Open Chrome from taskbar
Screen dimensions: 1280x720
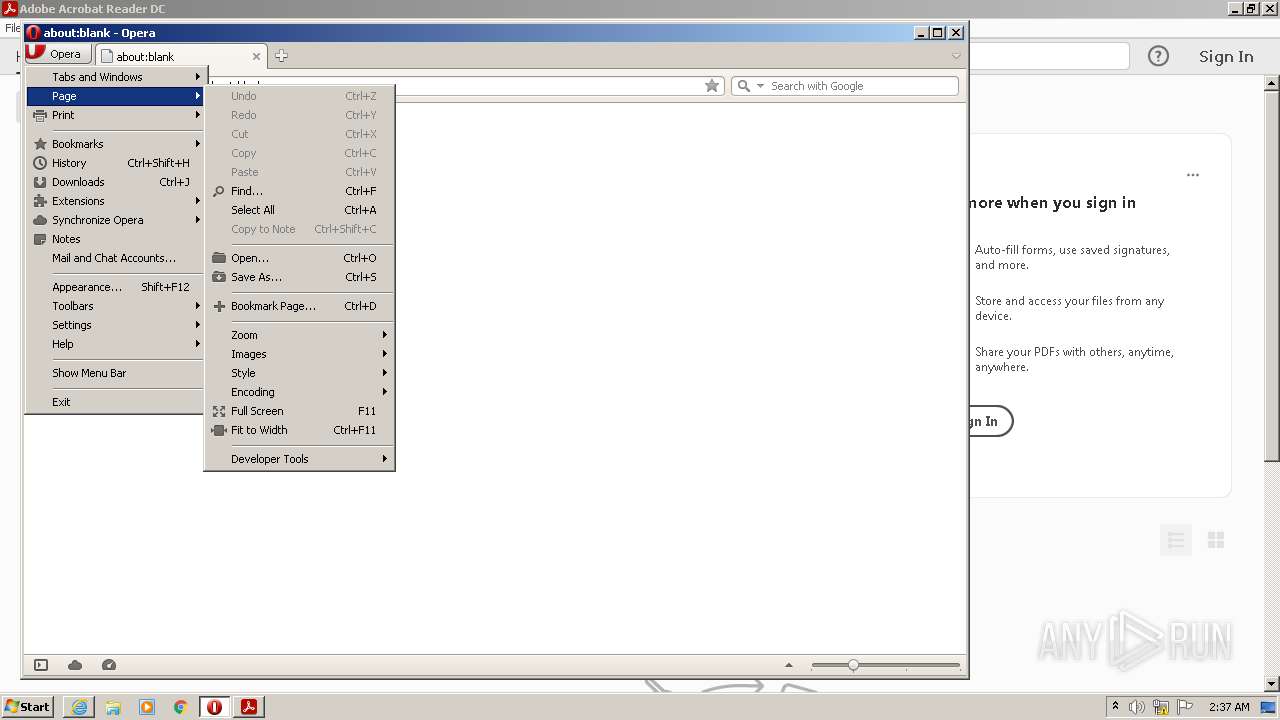tap(180, 707)
